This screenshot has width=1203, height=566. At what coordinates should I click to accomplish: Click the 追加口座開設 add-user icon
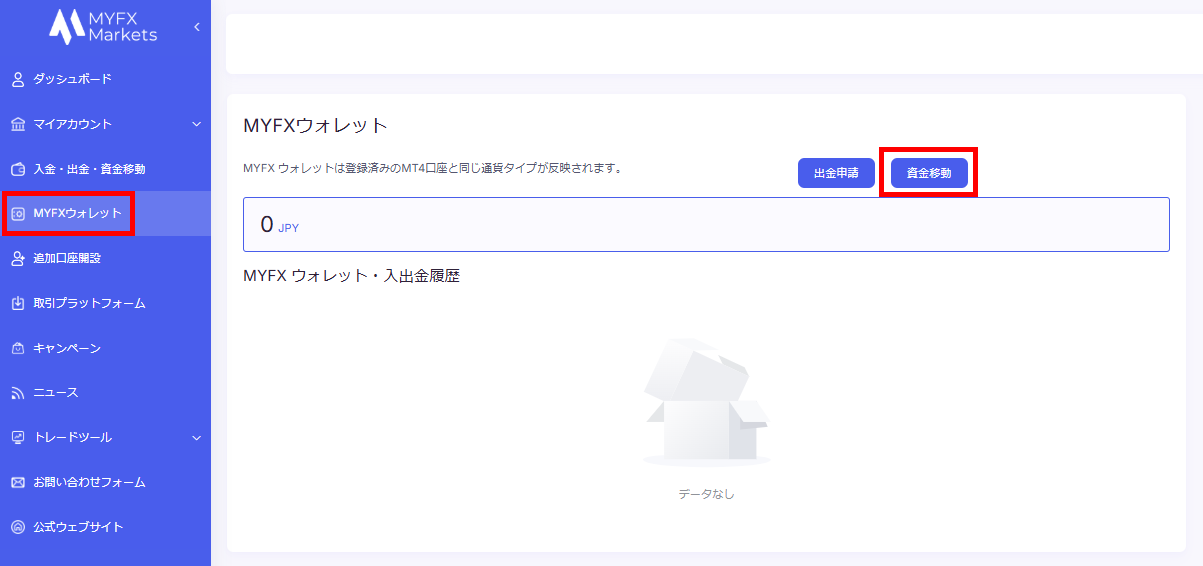[x=18, y=258]
